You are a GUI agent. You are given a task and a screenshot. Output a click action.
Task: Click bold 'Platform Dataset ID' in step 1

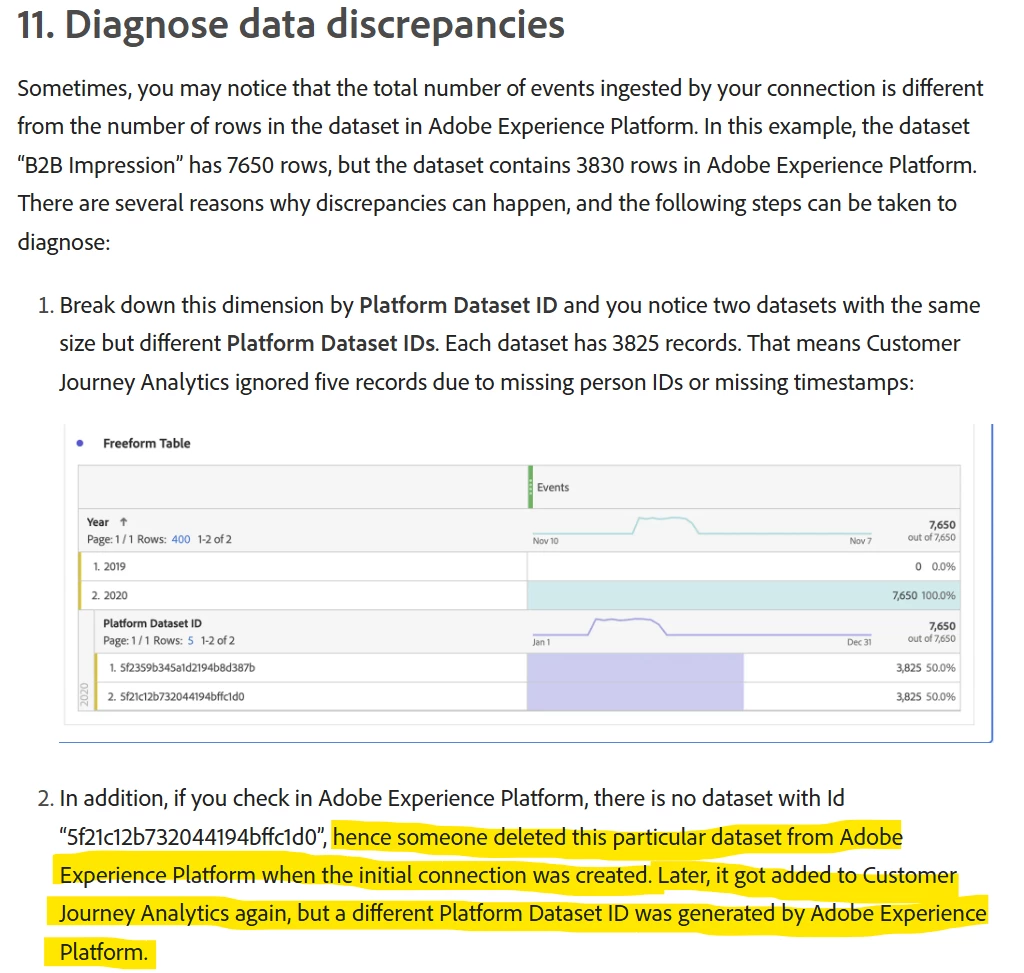click(x=458, y=305)
